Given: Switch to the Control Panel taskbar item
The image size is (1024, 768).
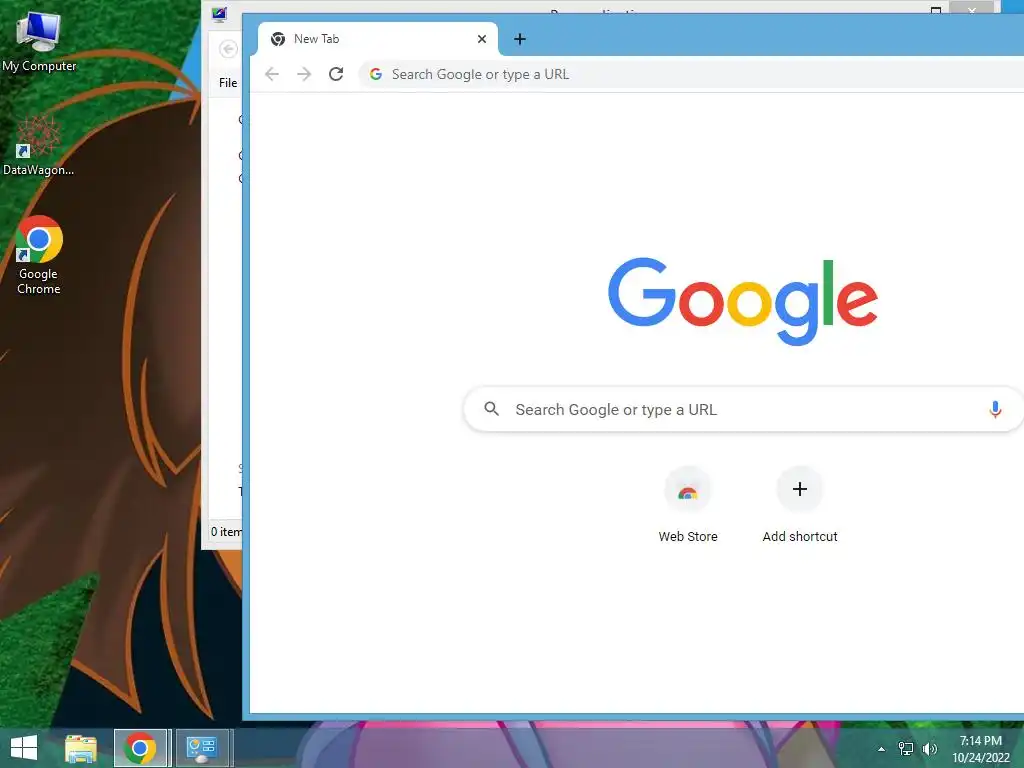Looking at the screenshot, I should (x=202, y=748).
